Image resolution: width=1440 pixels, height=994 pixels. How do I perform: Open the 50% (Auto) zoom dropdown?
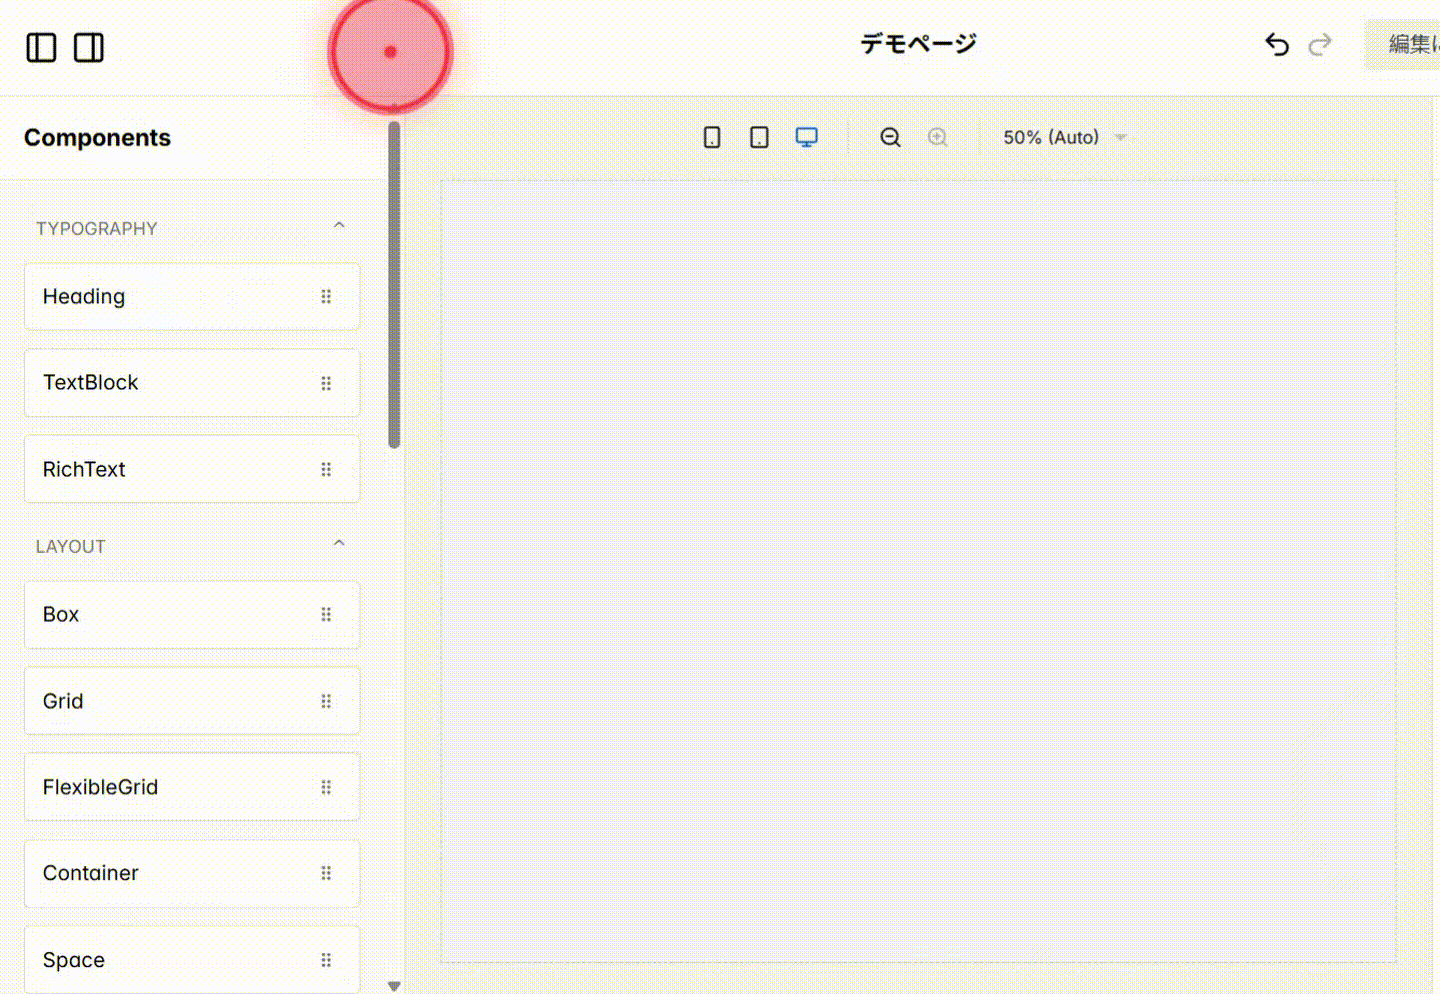[1064, 137]
